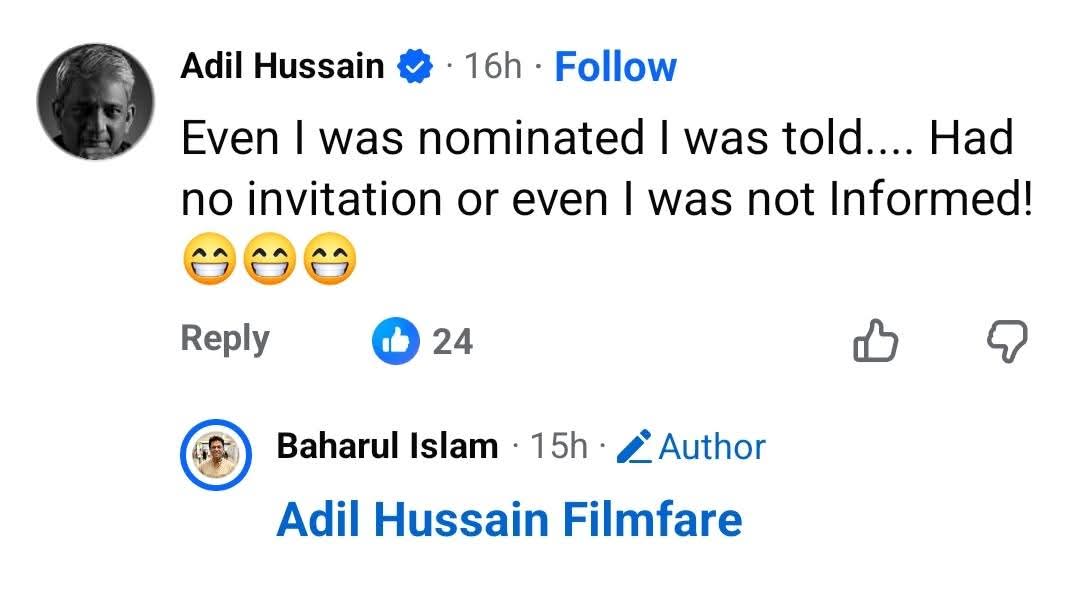Click Follow to follow Adil Hussain
The height and width of the screenshot is (589, 1080).
pyautogui.click(x=615, y=65)
